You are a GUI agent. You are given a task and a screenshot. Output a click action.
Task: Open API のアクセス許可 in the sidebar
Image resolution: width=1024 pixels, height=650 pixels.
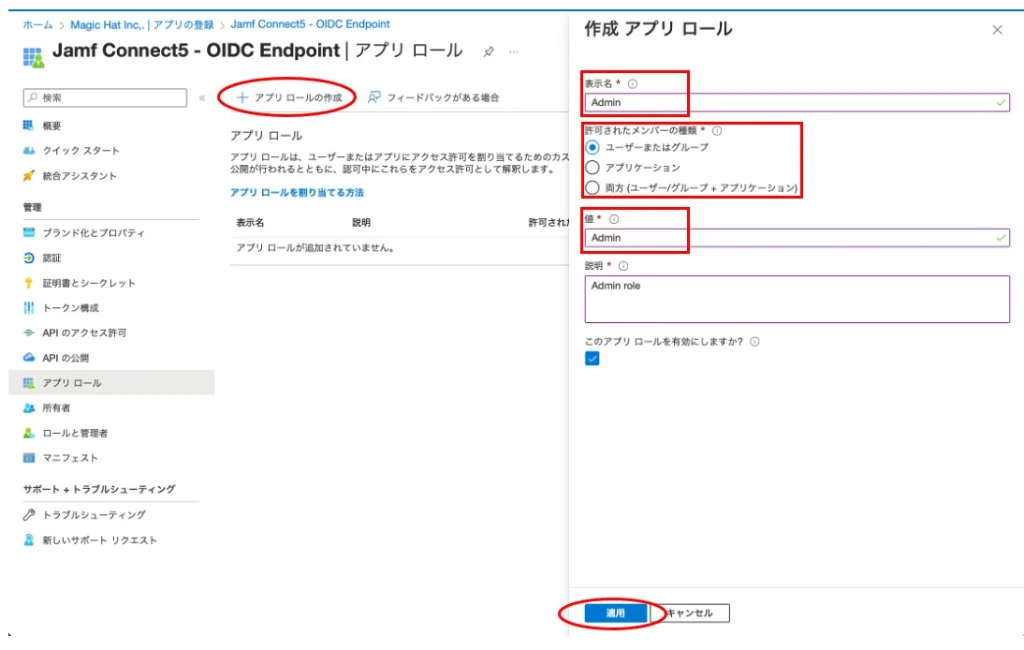pyautogui.click(x=84, y=333)
